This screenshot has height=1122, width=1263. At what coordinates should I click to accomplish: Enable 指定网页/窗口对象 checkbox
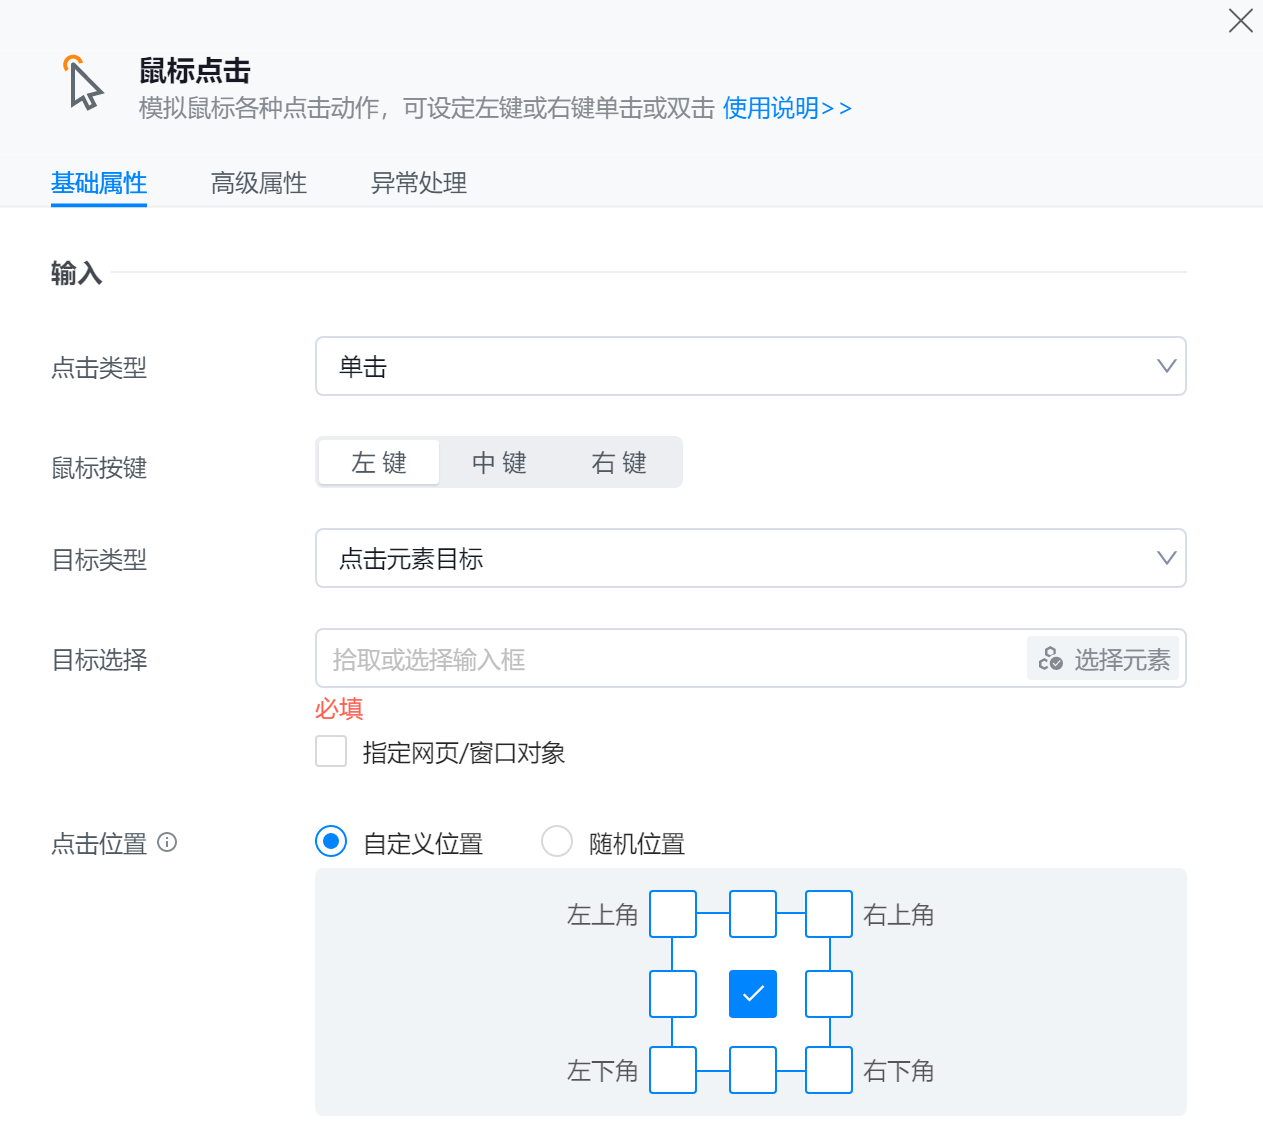pos(331,751)
